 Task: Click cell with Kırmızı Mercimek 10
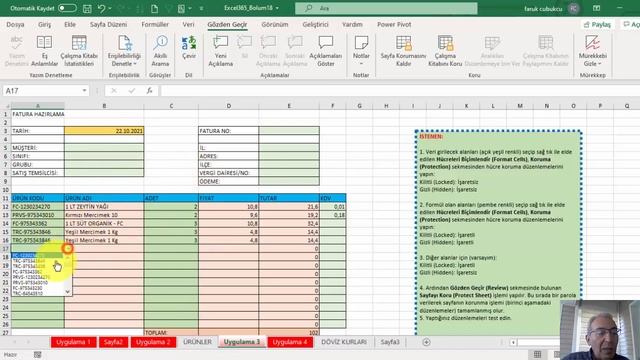(104, 215)
